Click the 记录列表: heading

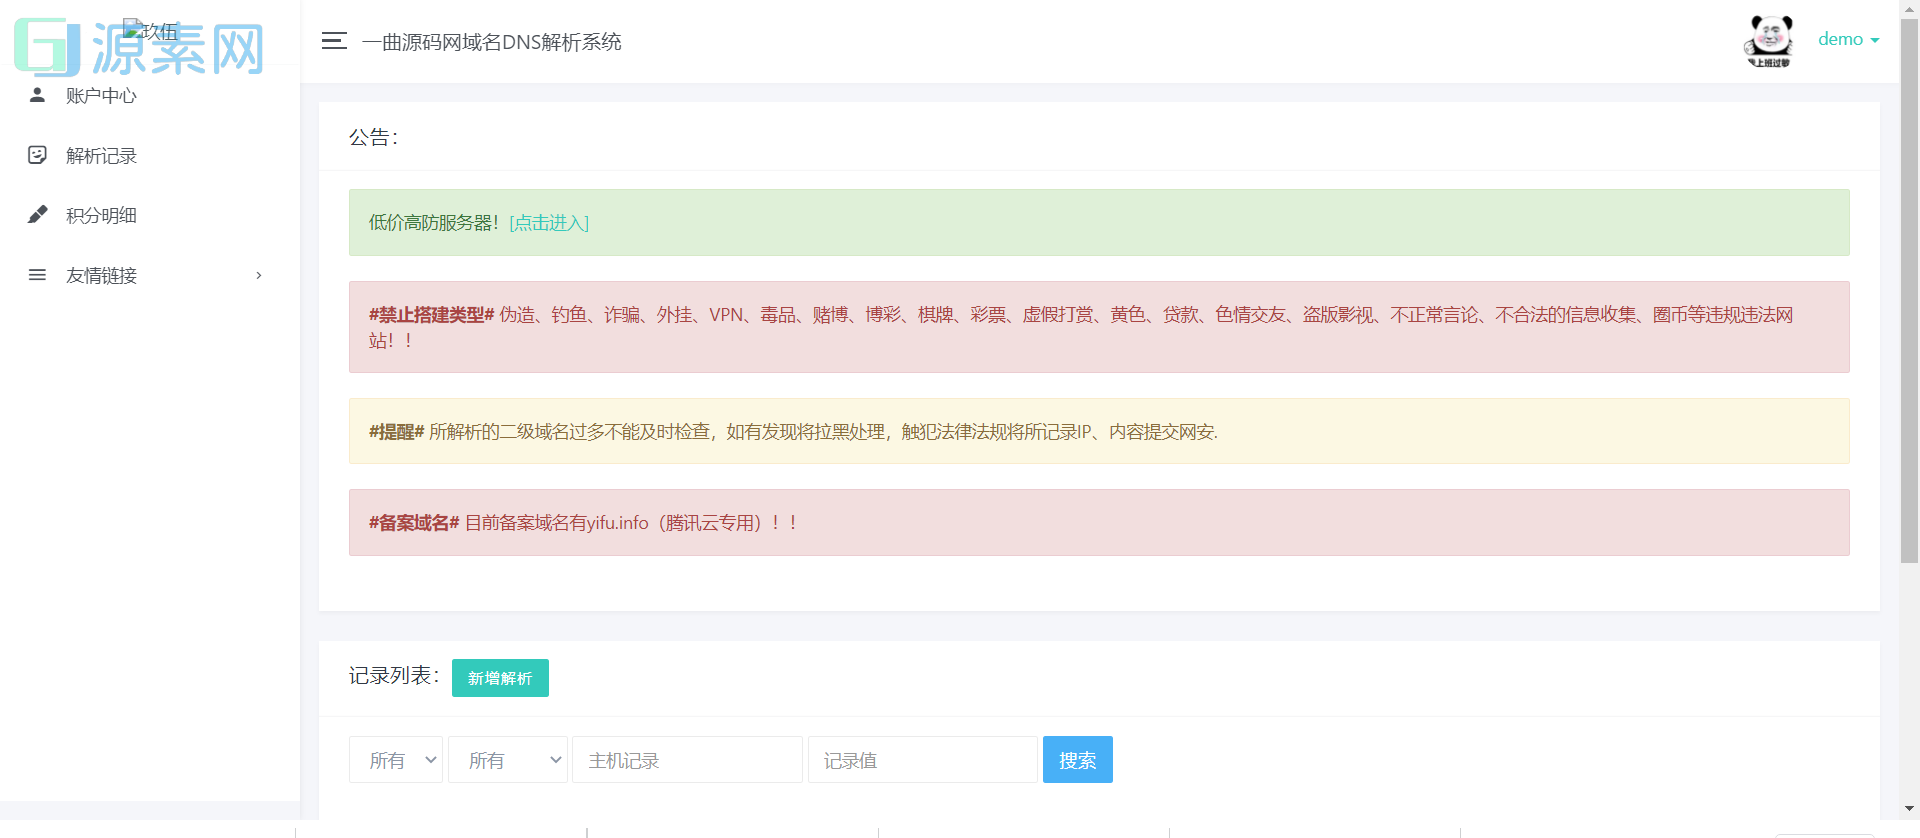[x=394, y=676]
